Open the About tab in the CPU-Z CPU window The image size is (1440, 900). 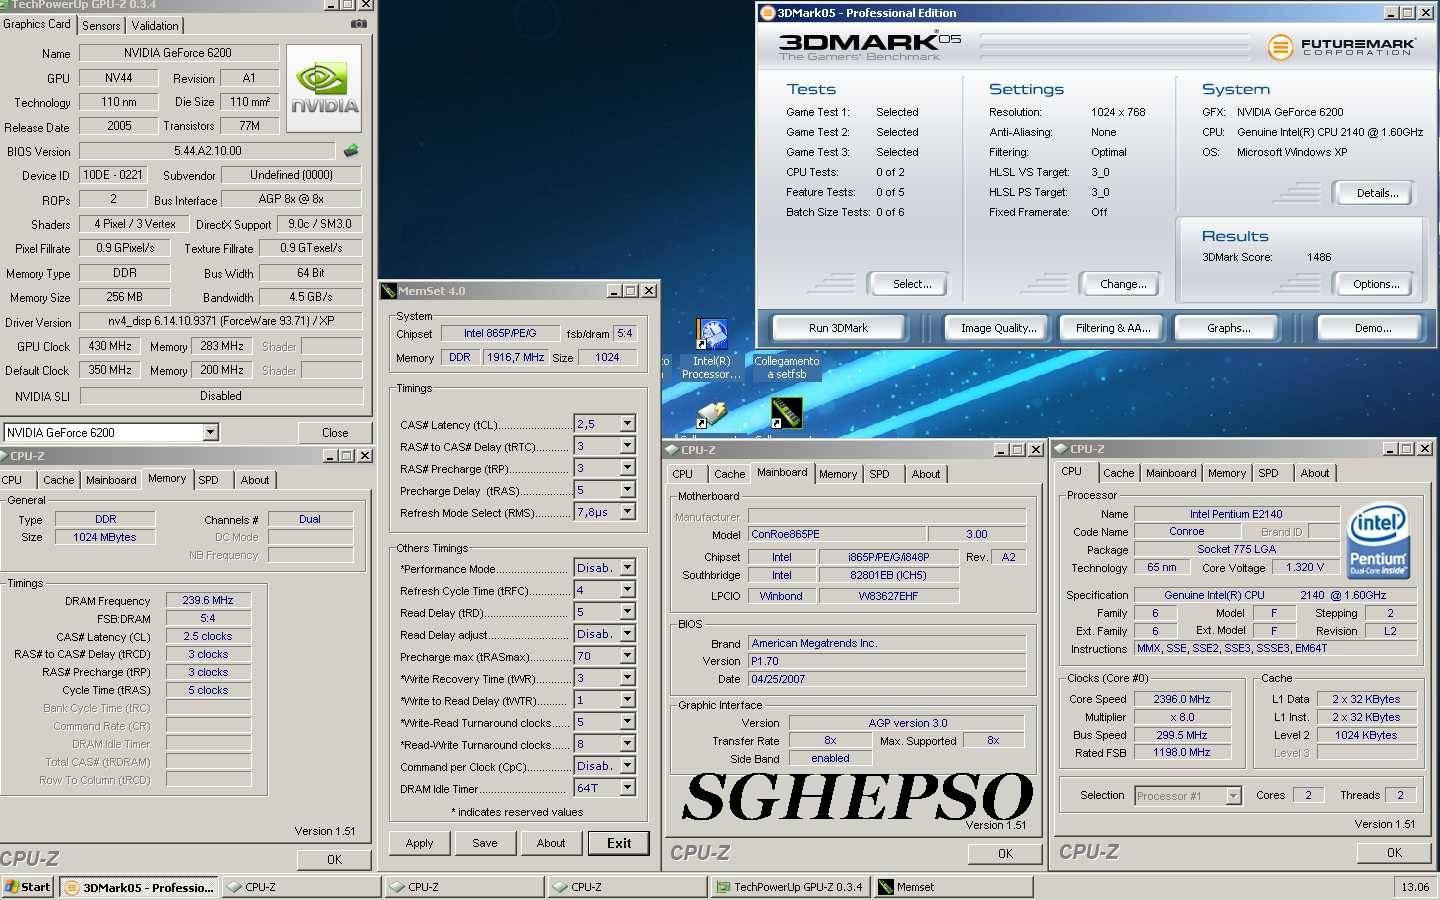tap(1315, 473)
